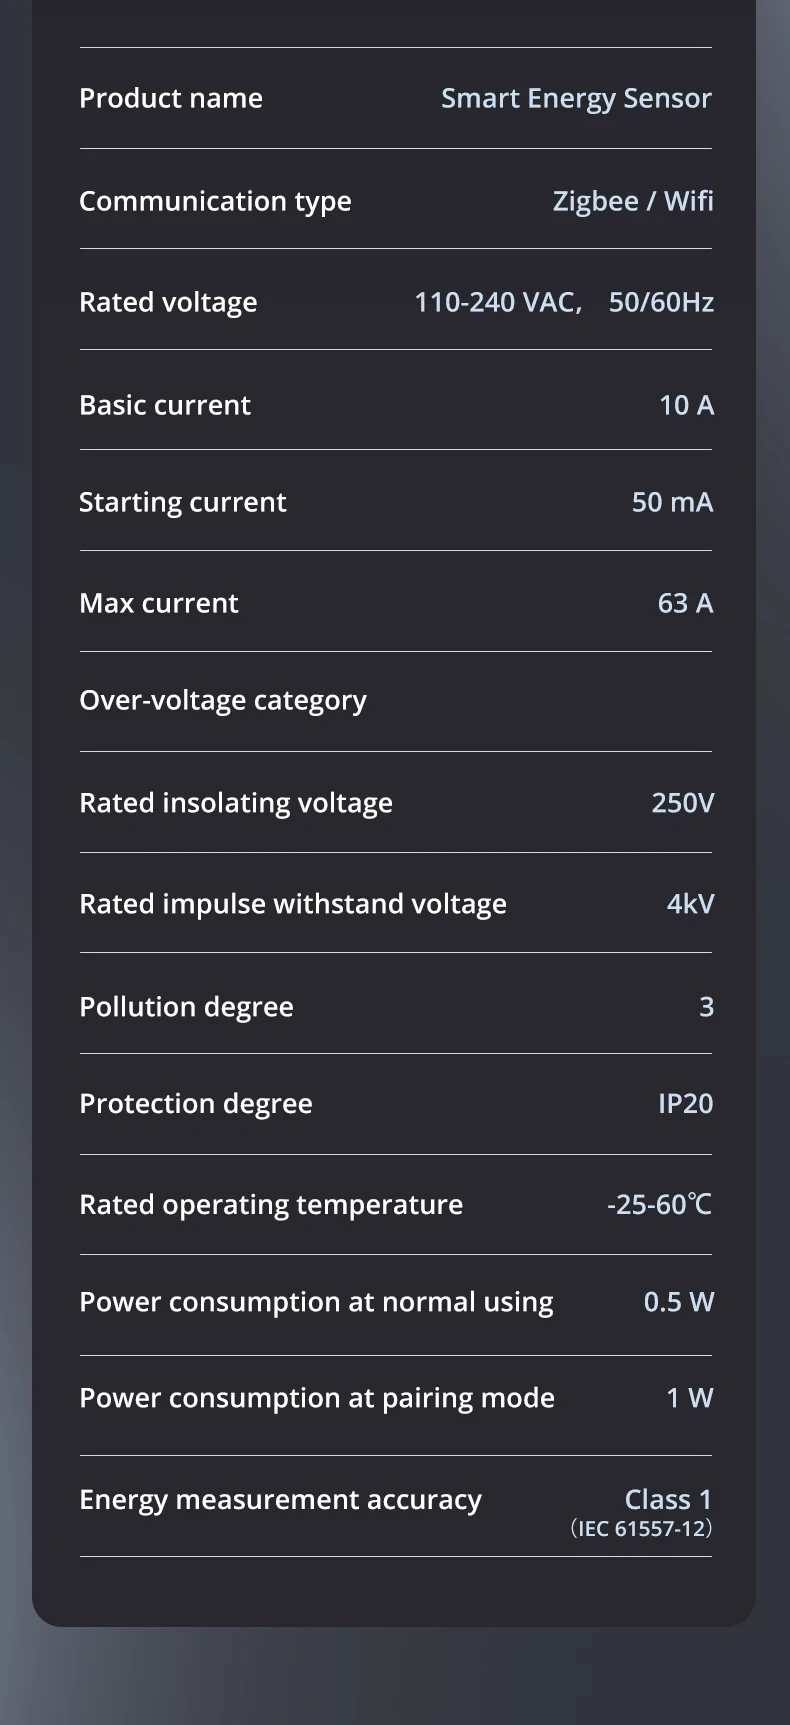Select the 110-240 VAC value
Viewport: 790px width, 1725px height.
point(498,302)
